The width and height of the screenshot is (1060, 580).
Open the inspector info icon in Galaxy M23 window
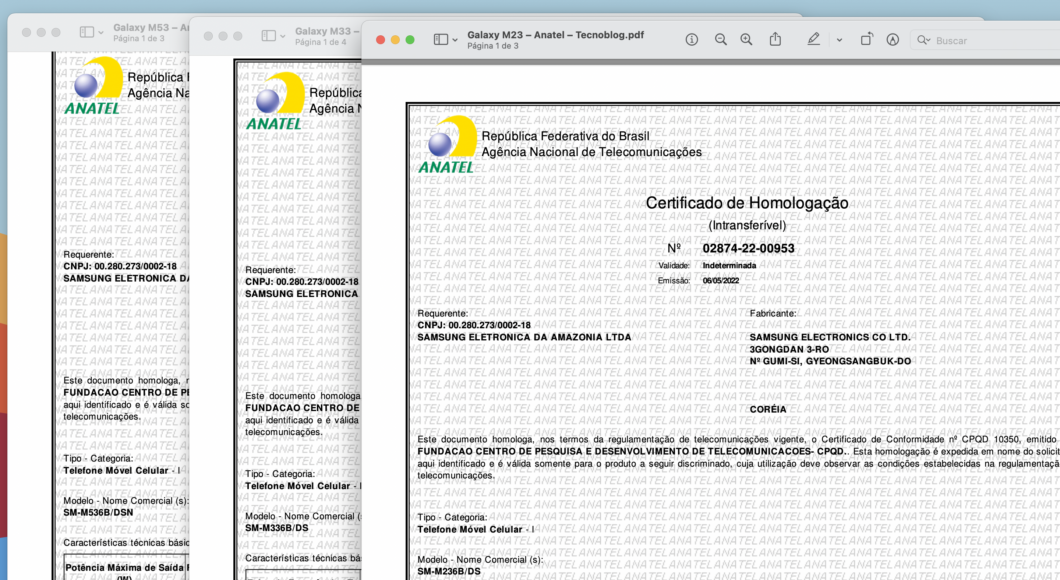tap(692, 40)
